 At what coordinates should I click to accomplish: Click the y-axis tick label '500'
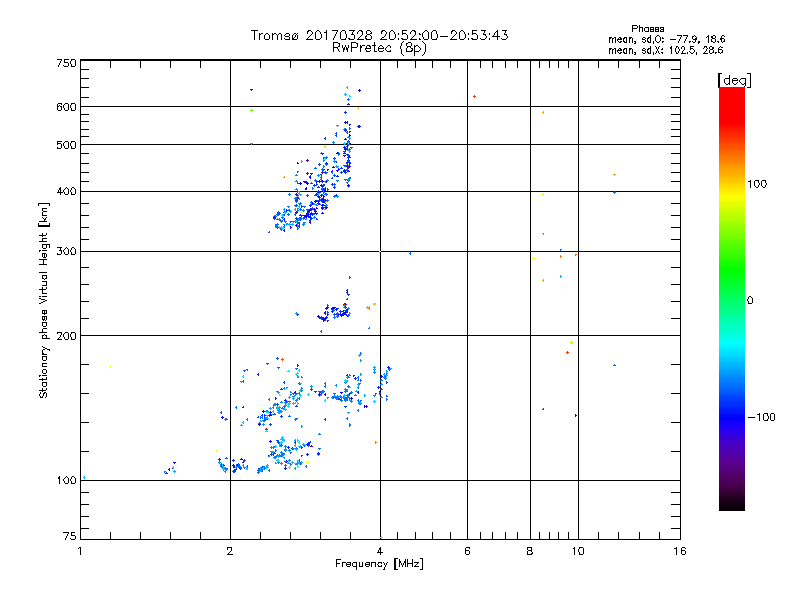66,145
